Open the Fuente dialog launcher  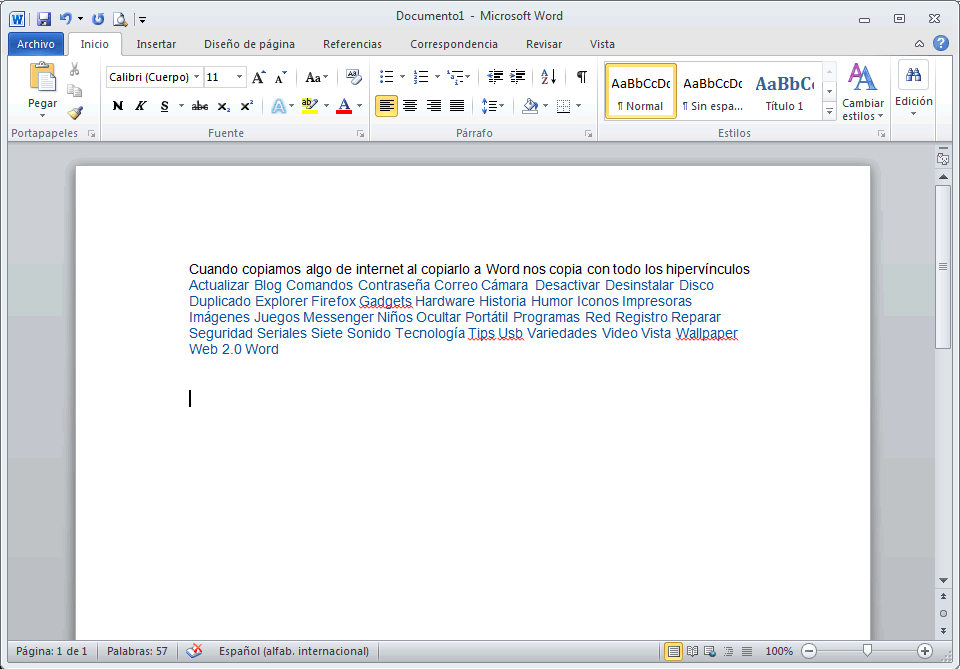pos(361,133)
